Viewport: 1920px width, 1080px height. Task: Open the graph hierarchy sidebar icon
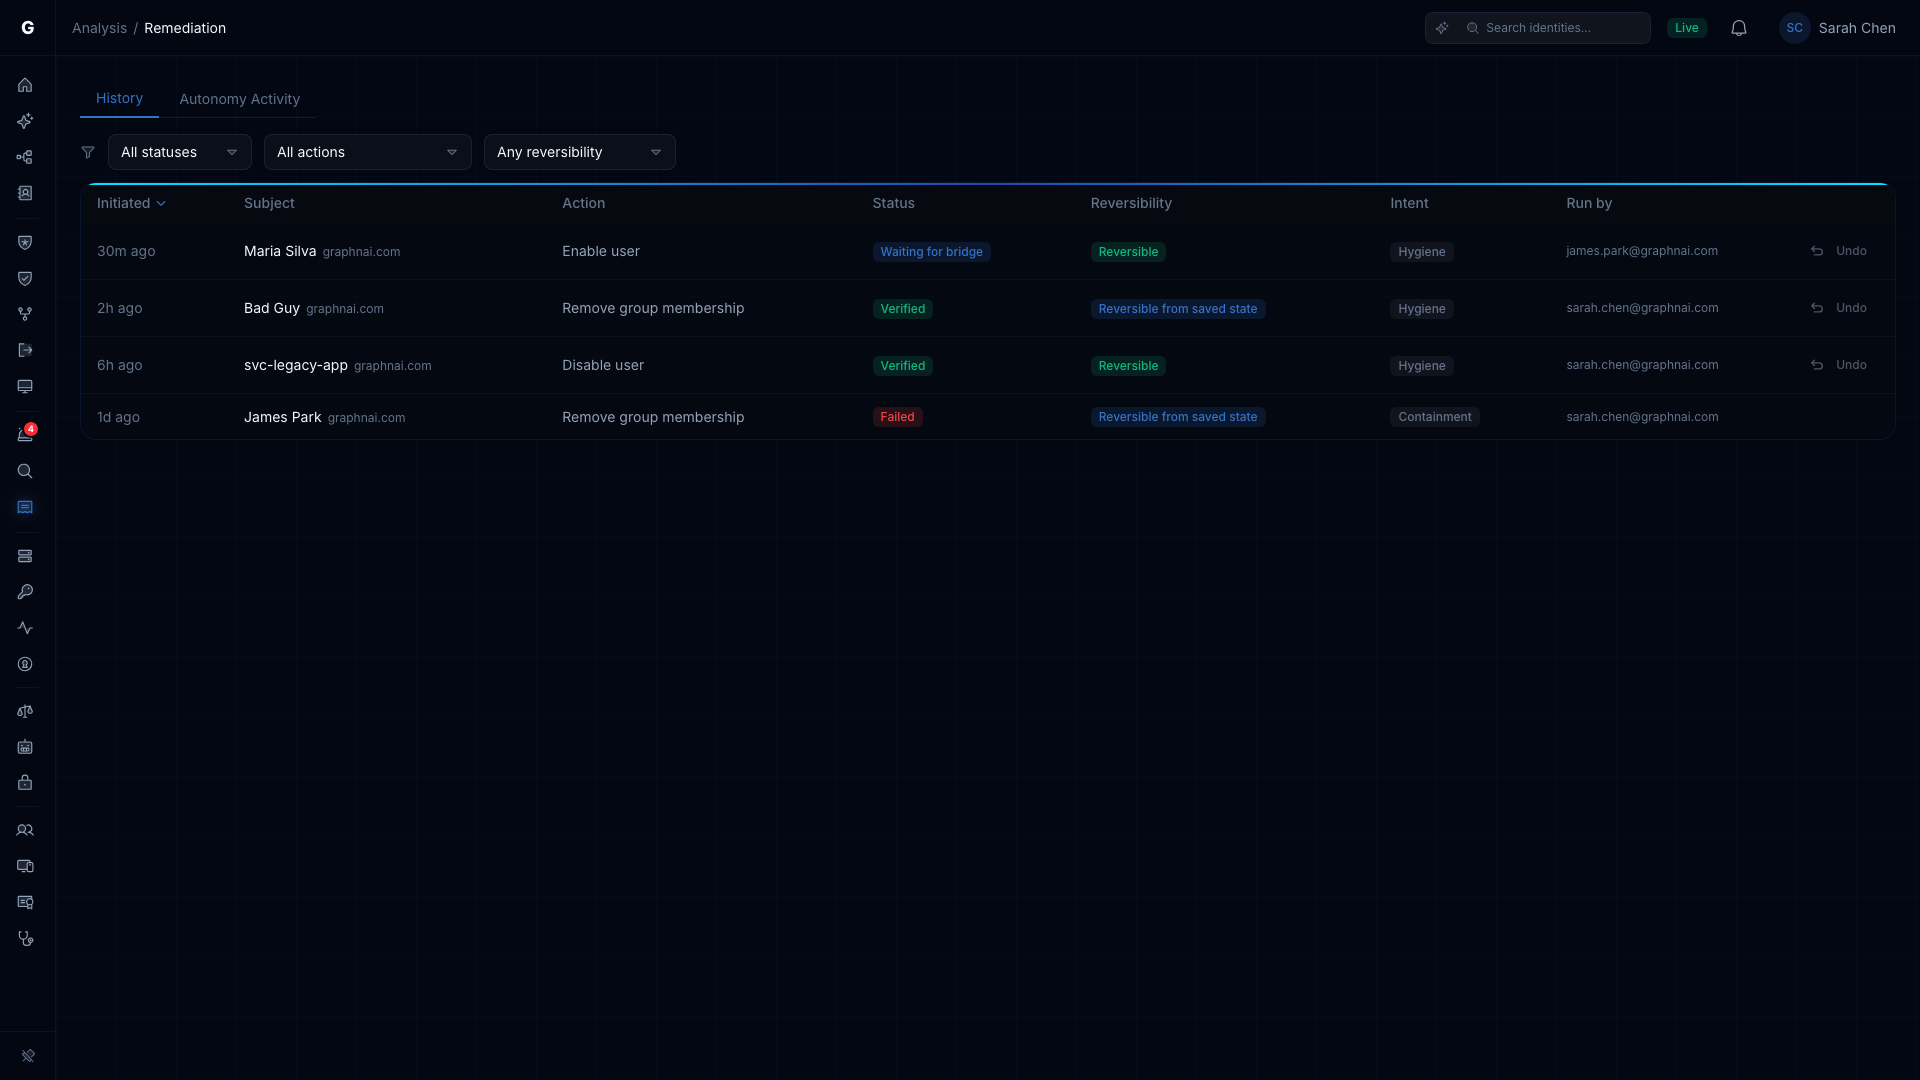25,157
